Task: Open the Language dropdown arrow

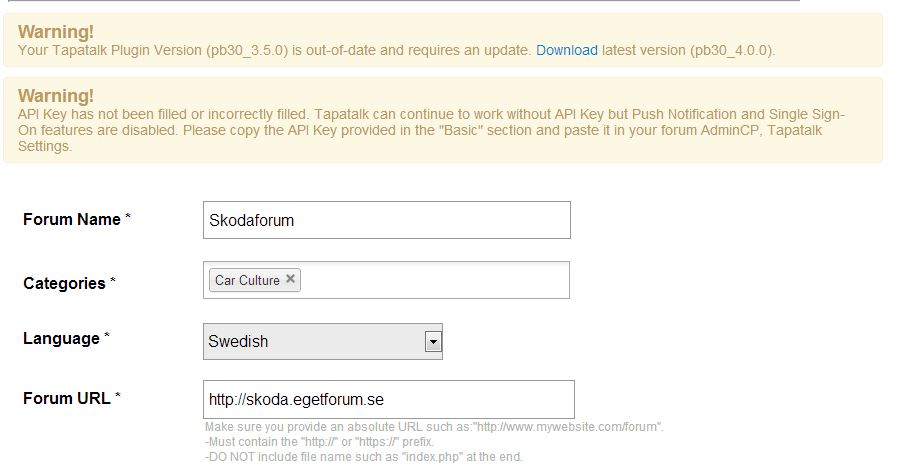Action: 433,342
